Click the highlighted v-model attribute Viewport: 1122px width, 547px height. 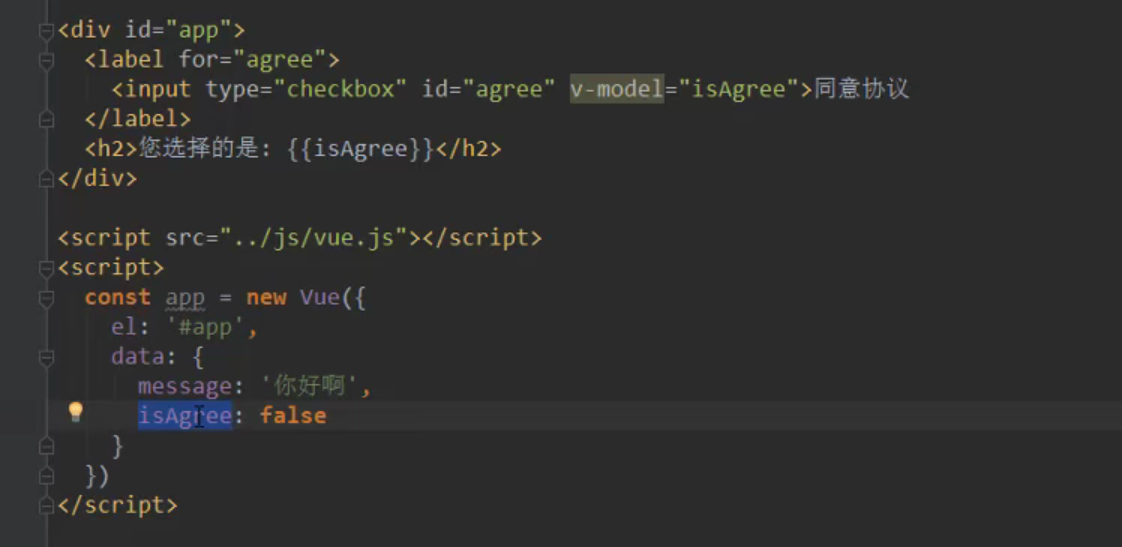click(x=617, y=89)
